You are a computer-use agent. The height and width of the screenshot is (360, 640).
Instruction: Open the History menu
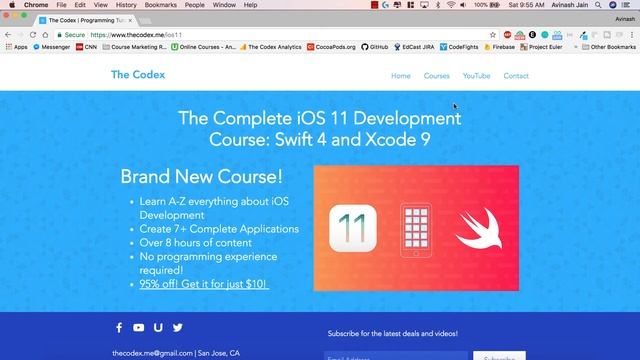click(126, 5)
